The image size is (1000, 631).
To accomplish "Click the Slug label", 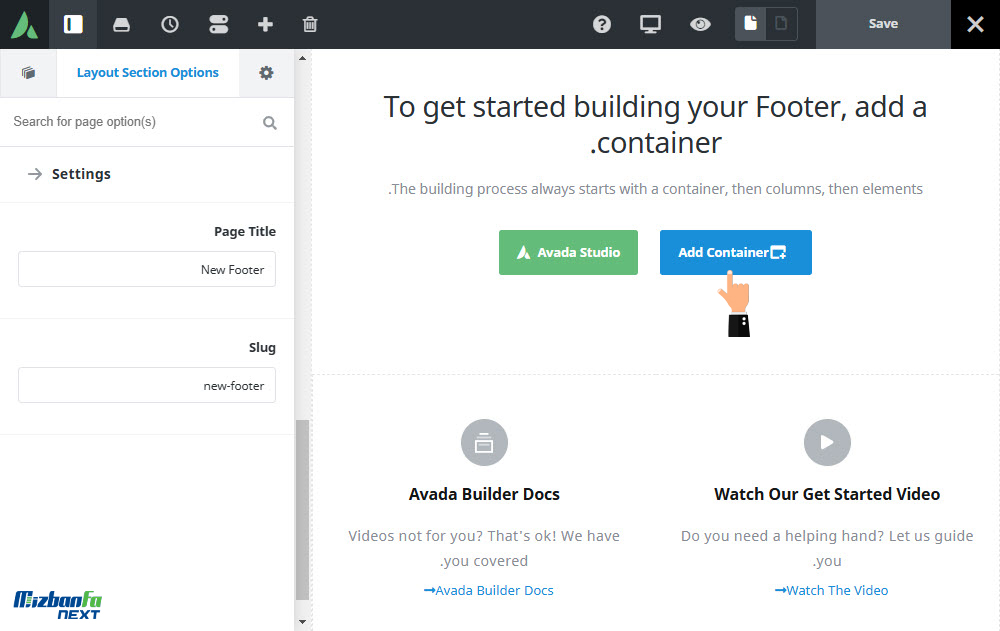I will click(262, 347).
